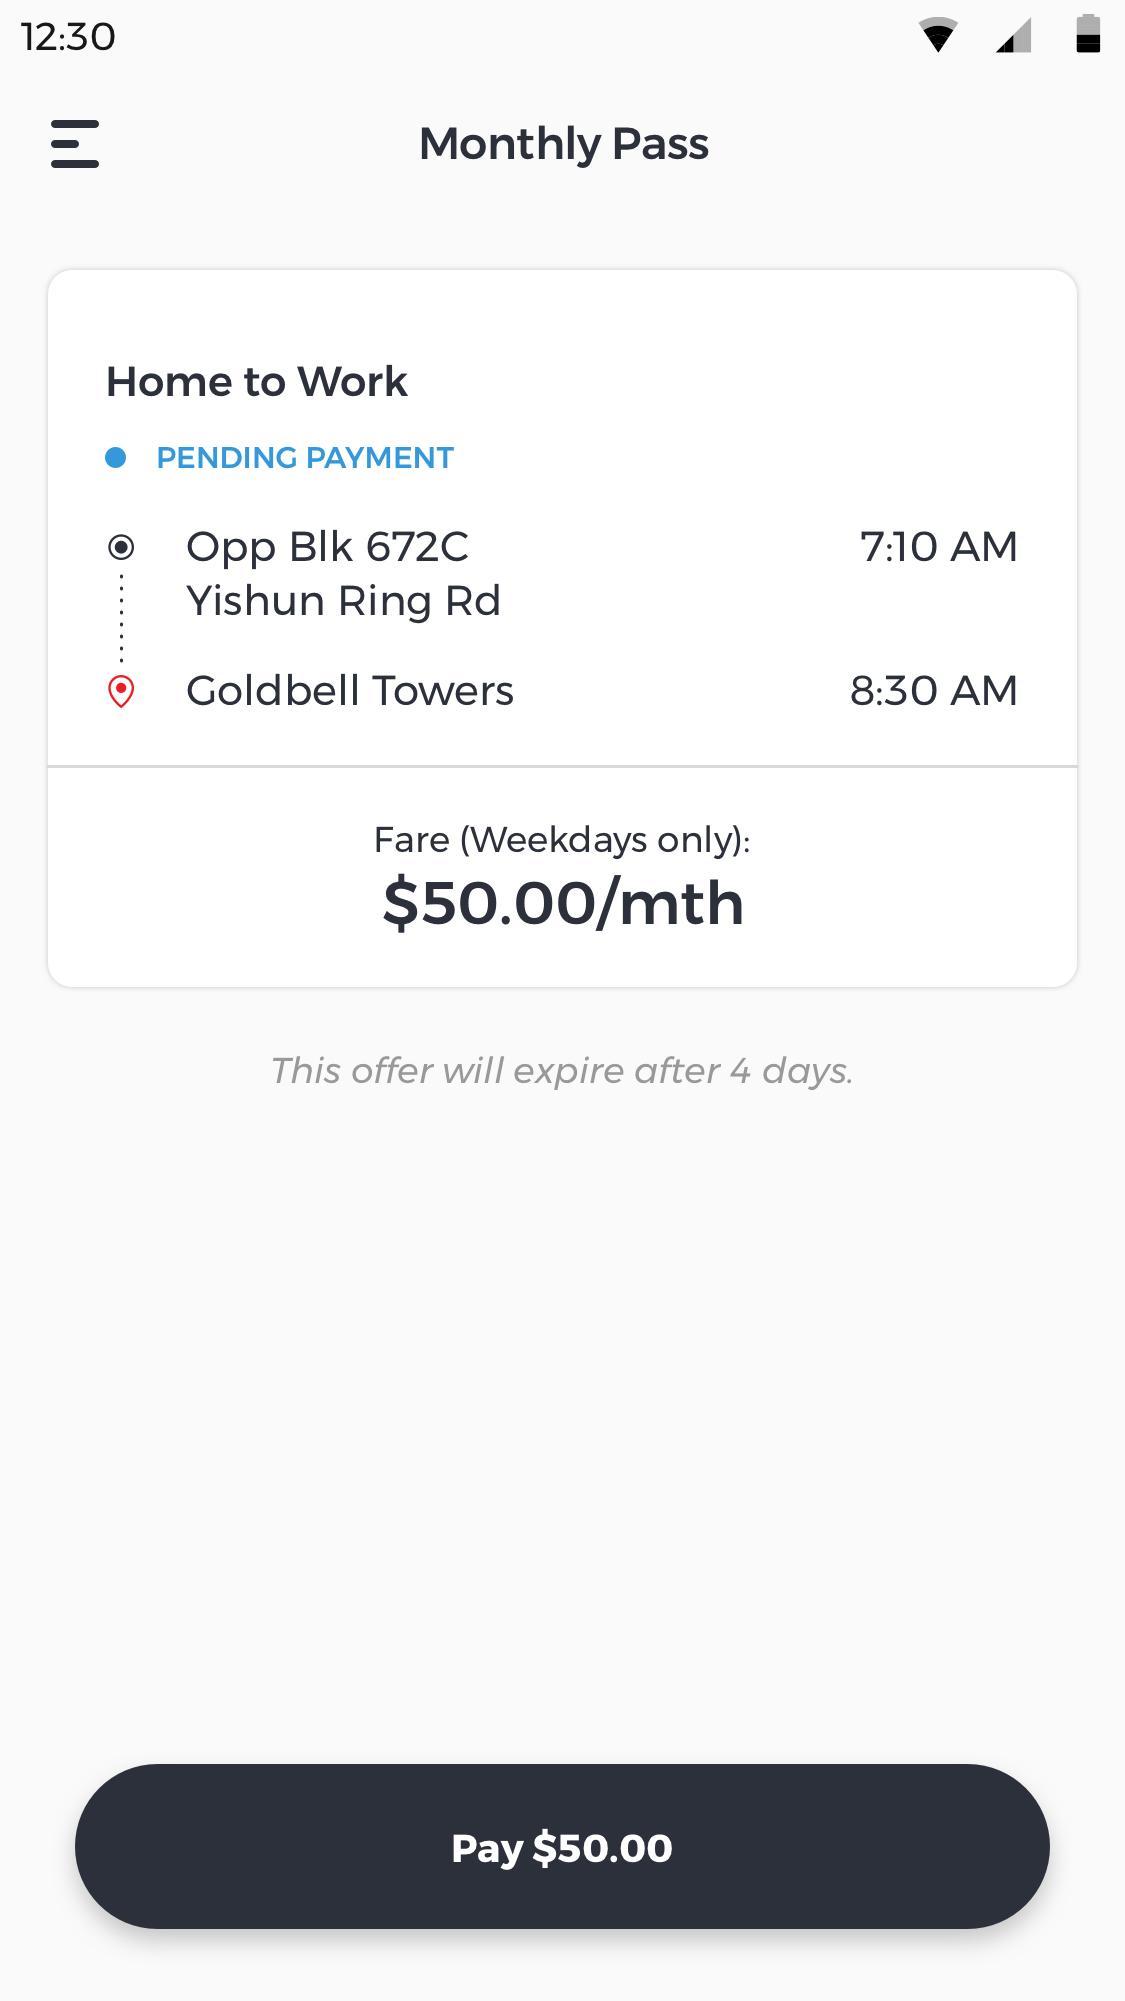Tap the cellular signal icon

point(1013,36)
